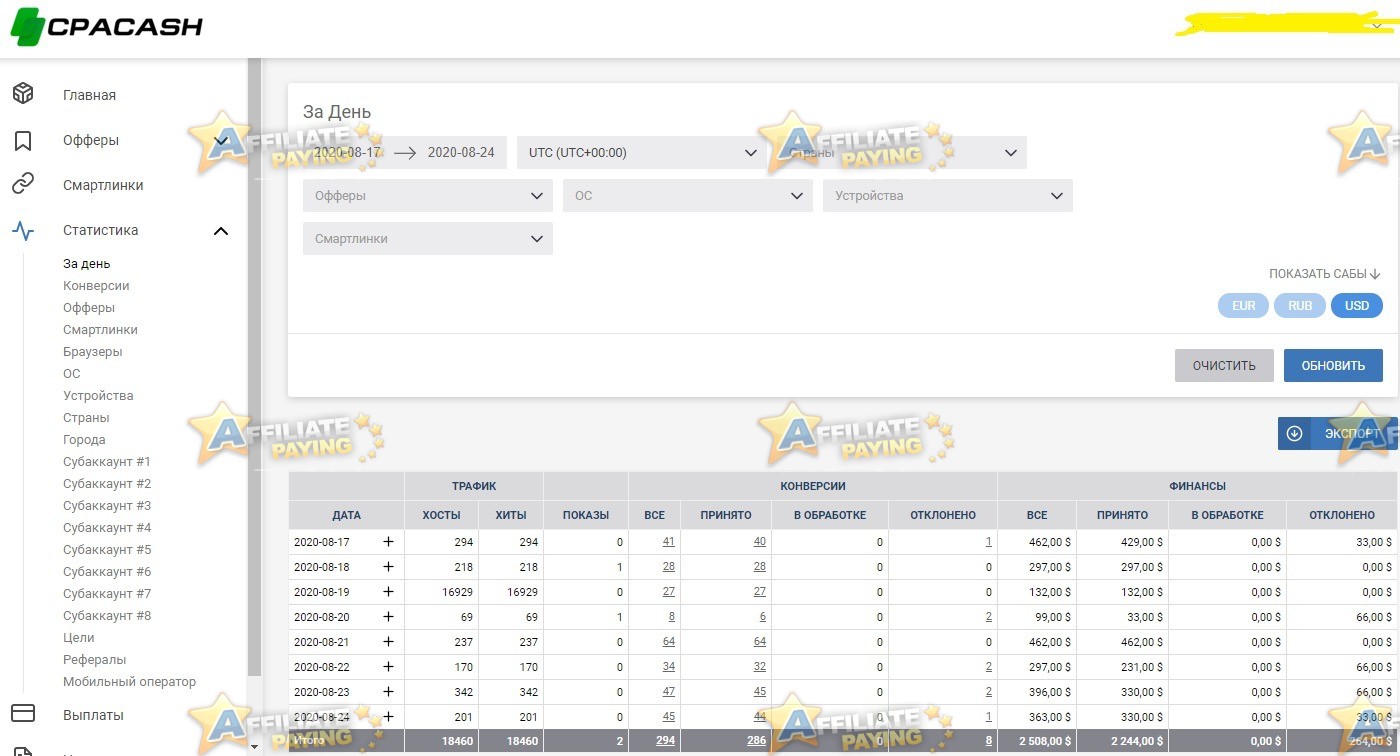
Task: Open Субаккаунт #8 statistics
Action: pos(107,616)
